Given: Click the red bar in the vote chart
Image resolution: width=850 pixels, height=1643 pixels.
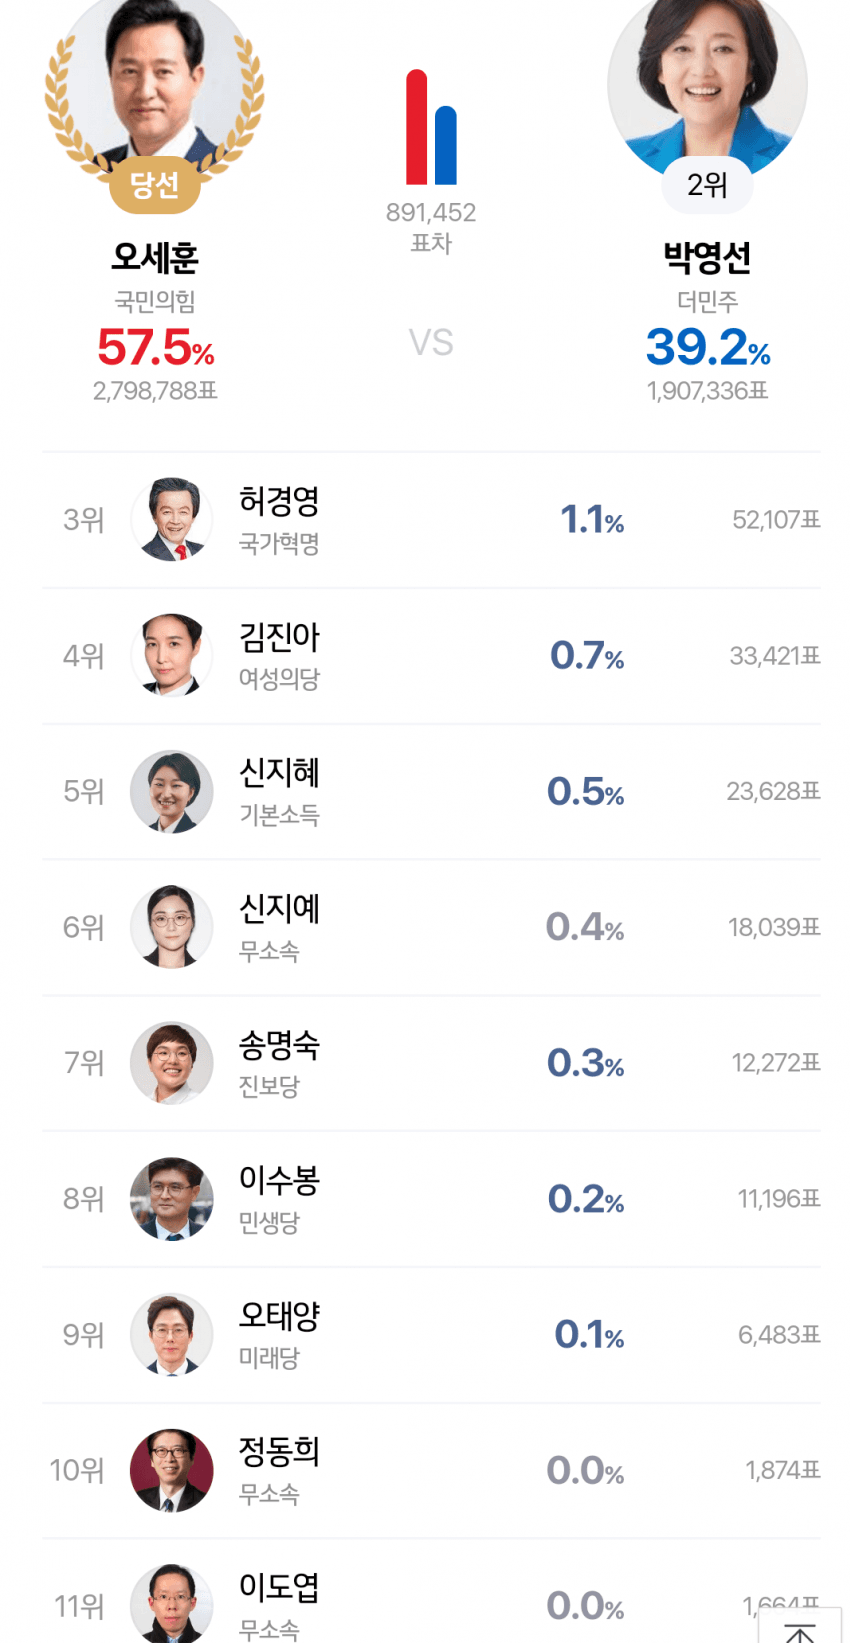Looking at the screenshot, I should [417, 128].
